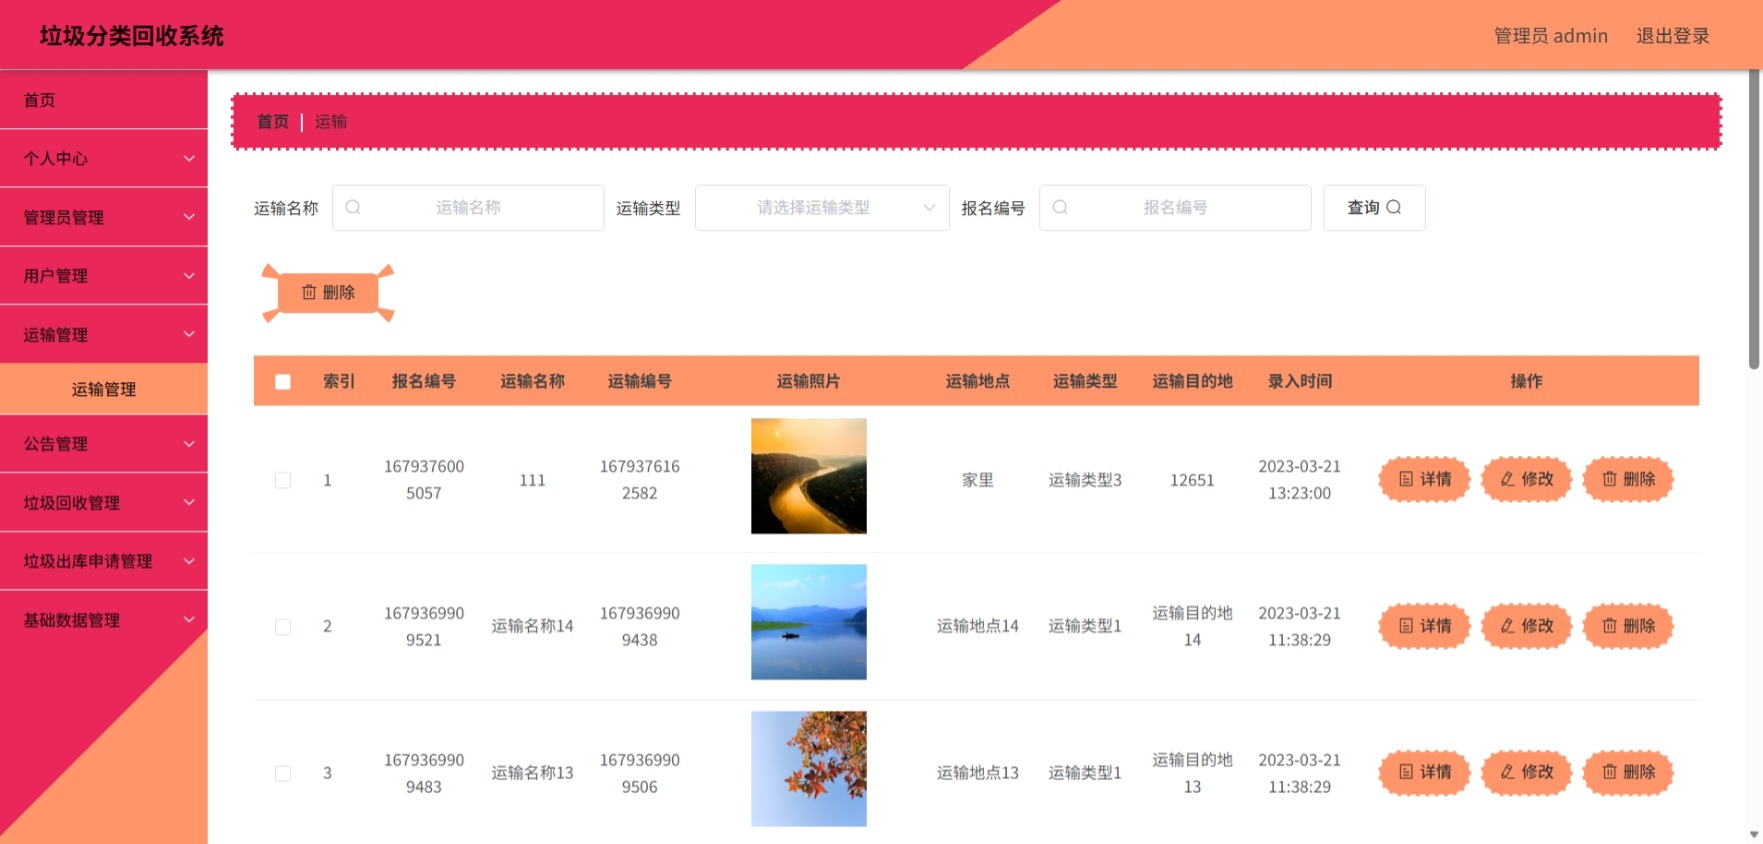Click the 2023-03-21 13:23:00 timestamp

pyautogui.click(x=1300, y=480)
